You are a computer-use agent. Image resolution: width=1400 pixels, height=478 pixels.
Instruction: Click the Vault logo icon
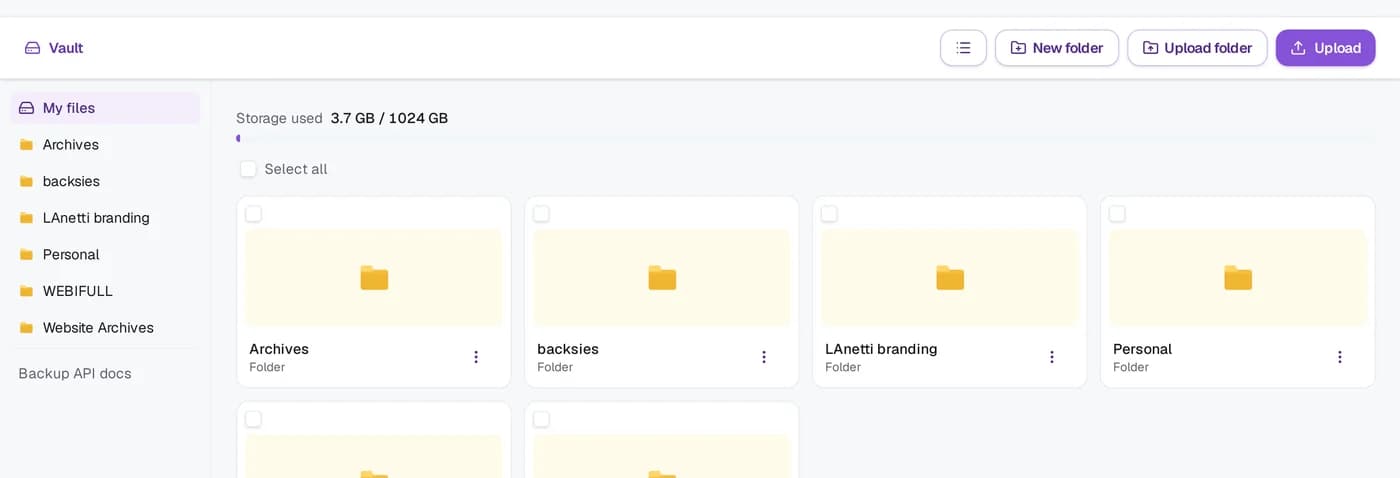tap(33, 48)
